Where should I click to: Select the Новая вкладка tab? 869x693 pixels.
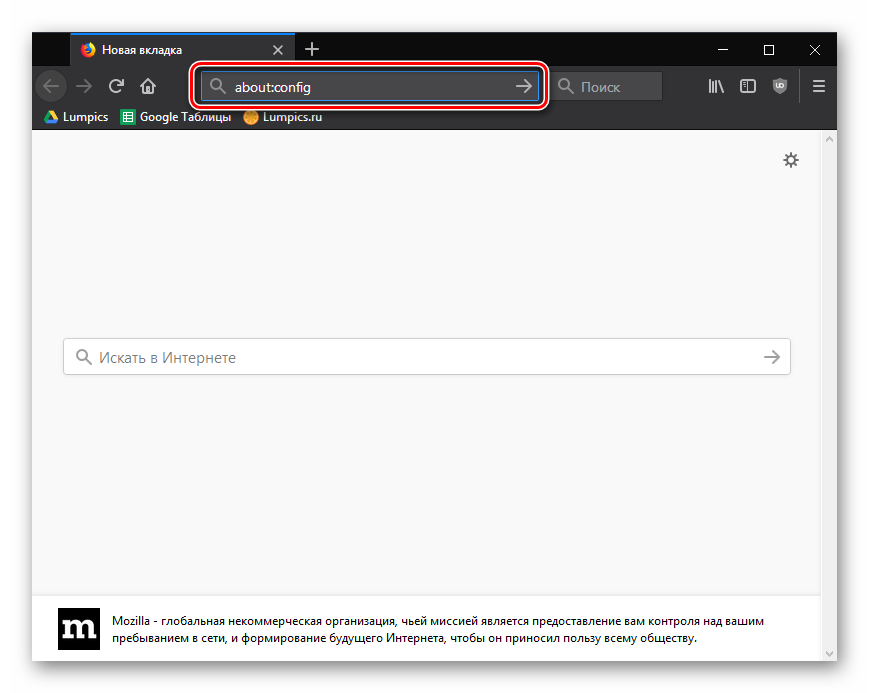(170, 49)
